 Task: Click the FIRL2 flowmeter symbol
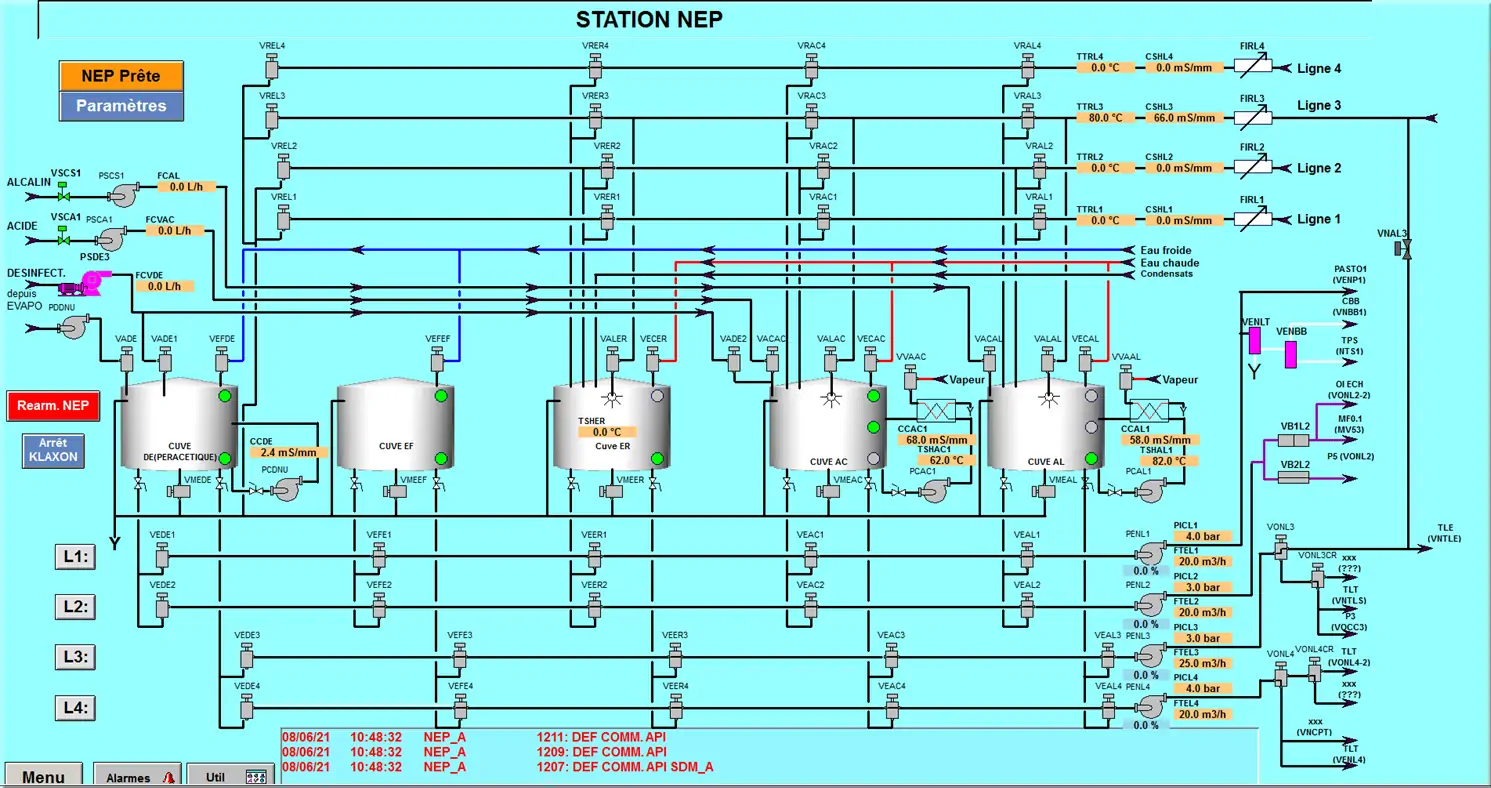(x=1252, y=166)
